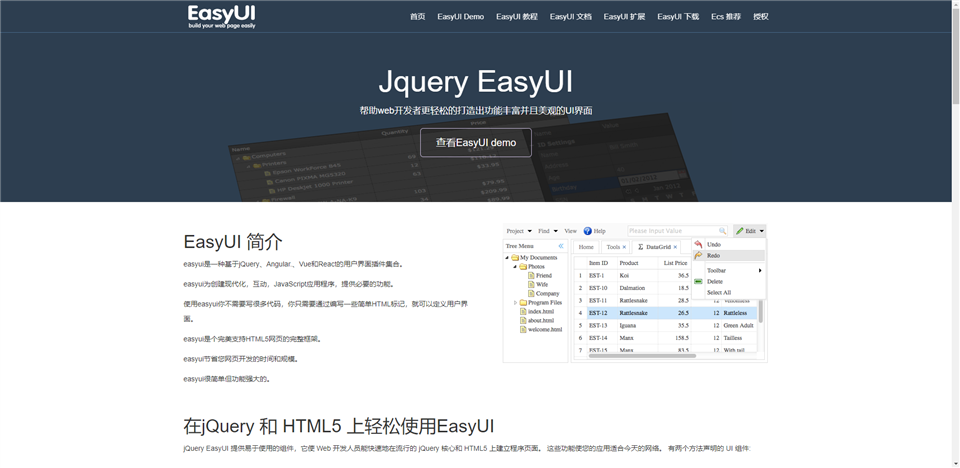The height and width of the screenshot is (468, 960).
Task: Open the Edit pencil dropdown button
Action: tap(749, 231)
